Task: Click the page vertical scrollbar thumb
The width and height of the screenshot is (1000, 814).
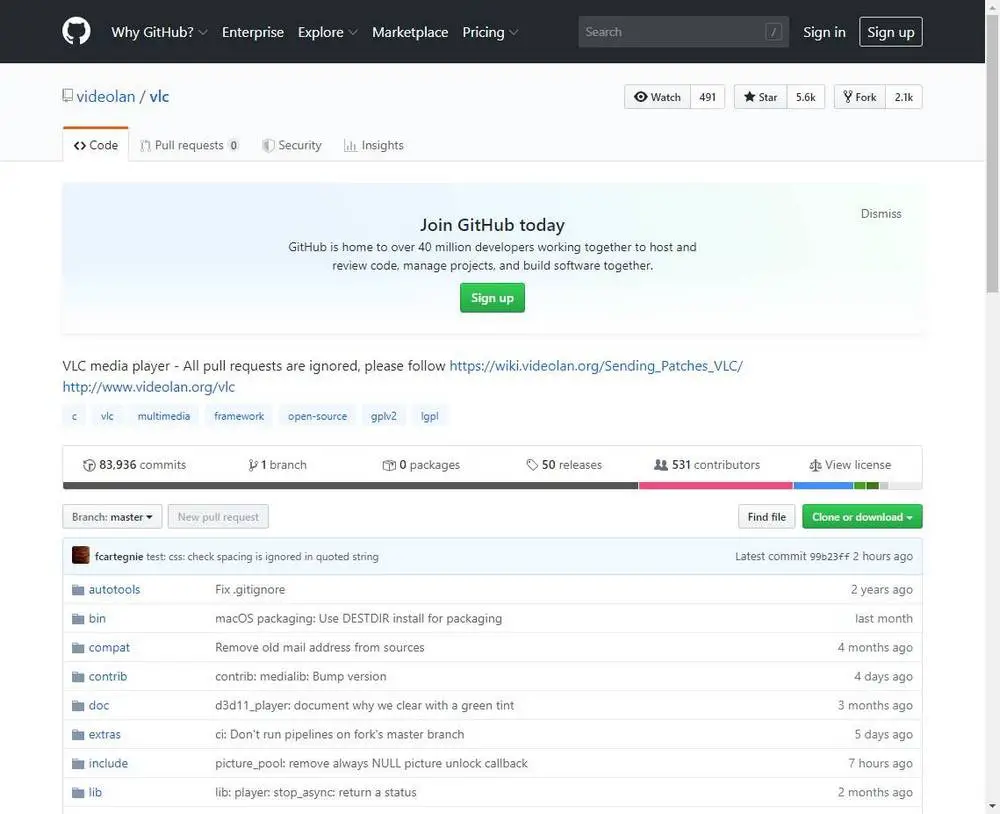Action: coord(992,153)
